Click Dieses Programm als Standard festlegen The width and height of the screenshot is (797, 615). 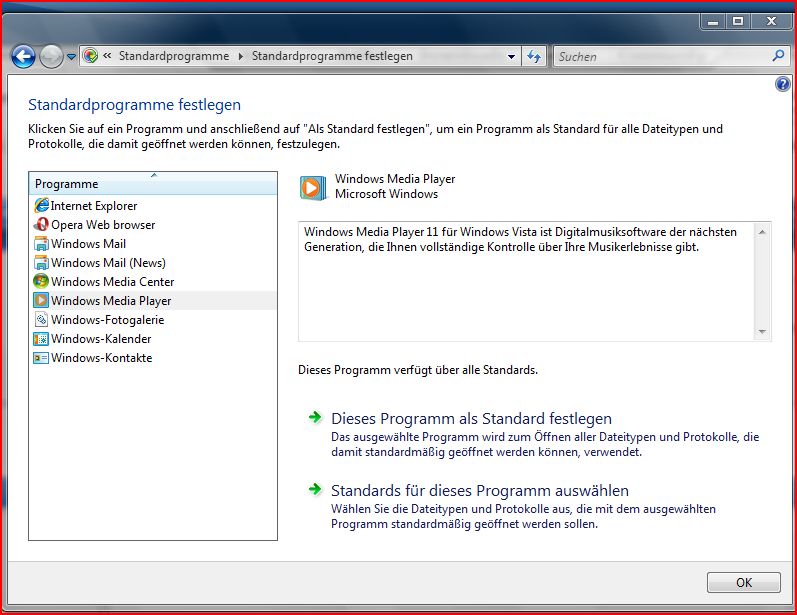[x=471, y=418]
